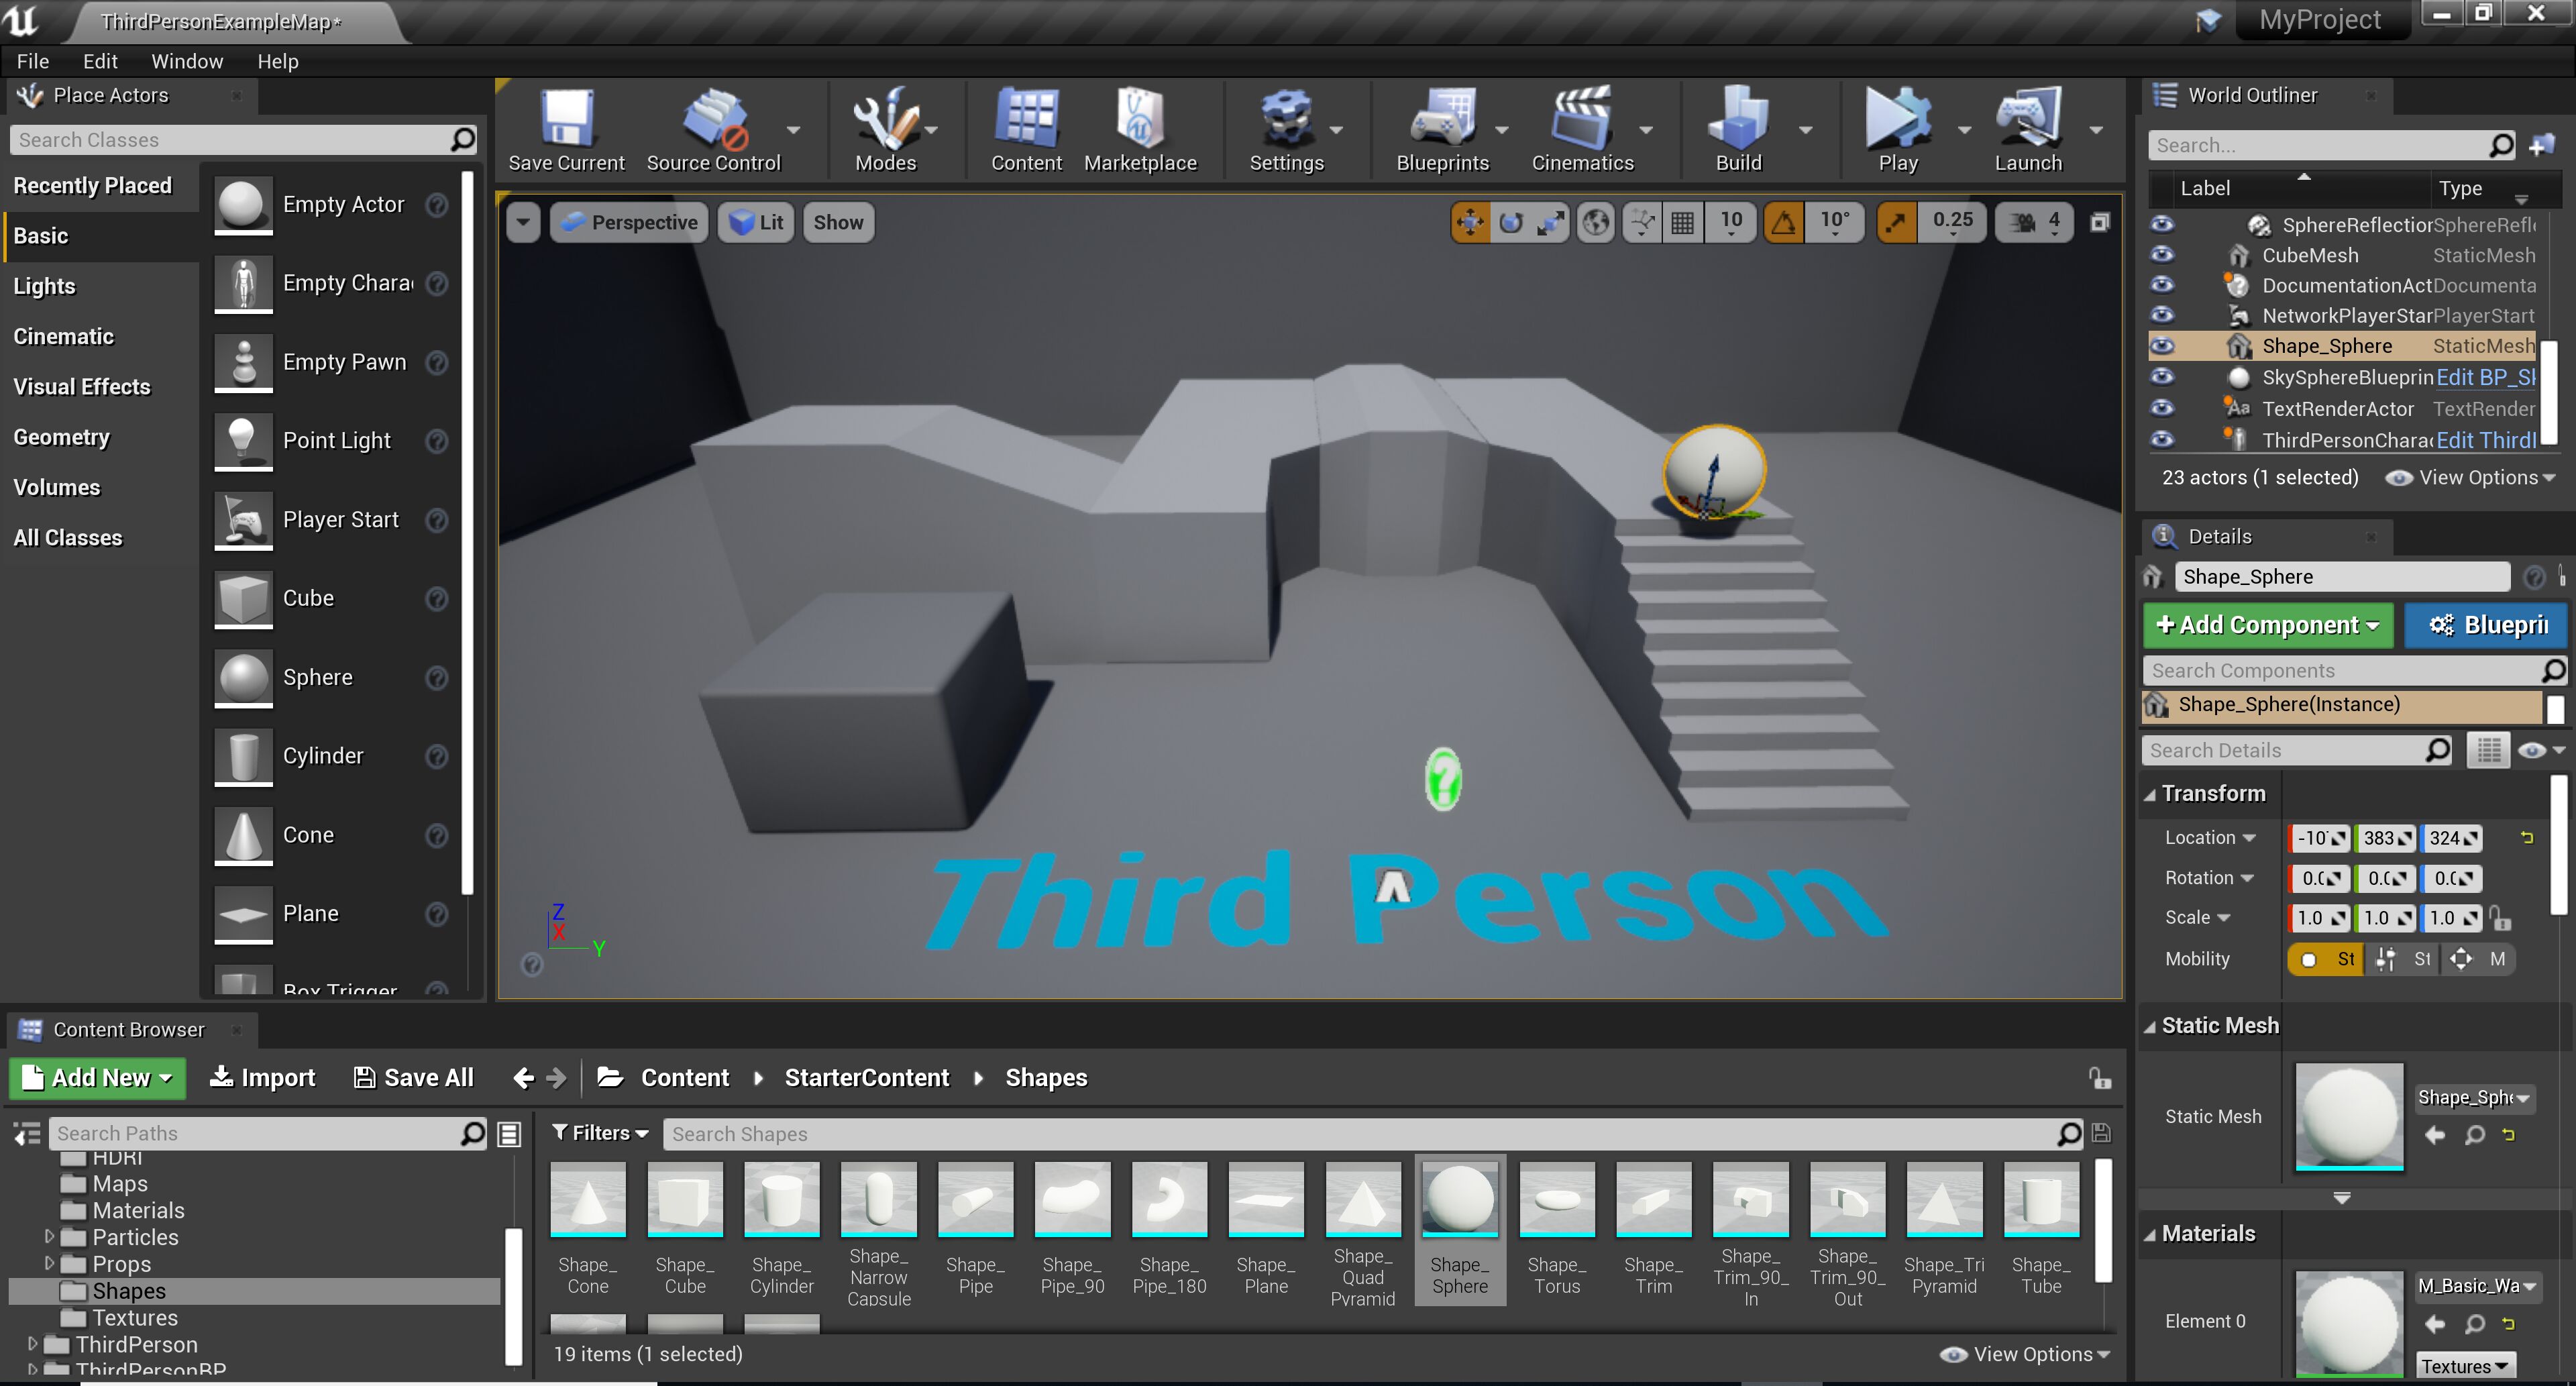Image resolution: width=2576 pixels, height=1386 pixels.
Task: Click the Search Classes input field
Action: pos(230,140)
